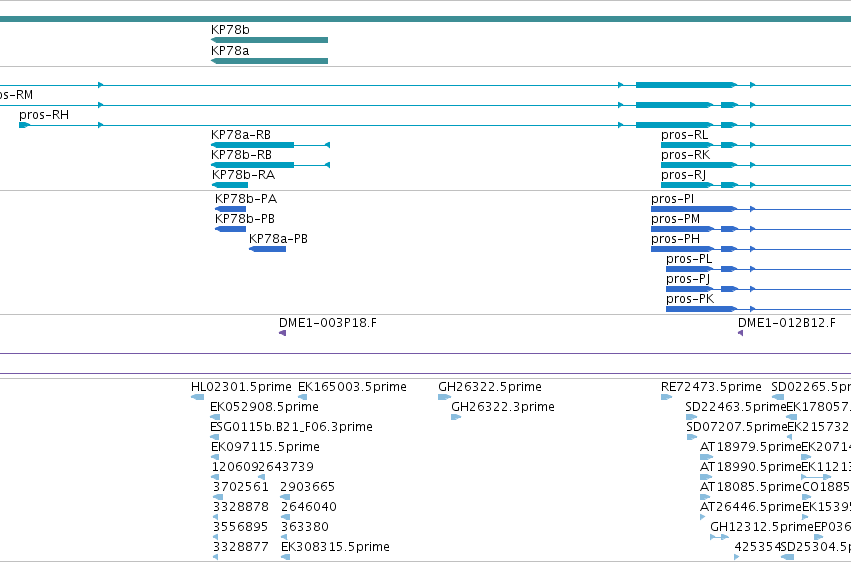Select the AT26446.5prime EST

[x=703, y=517]
